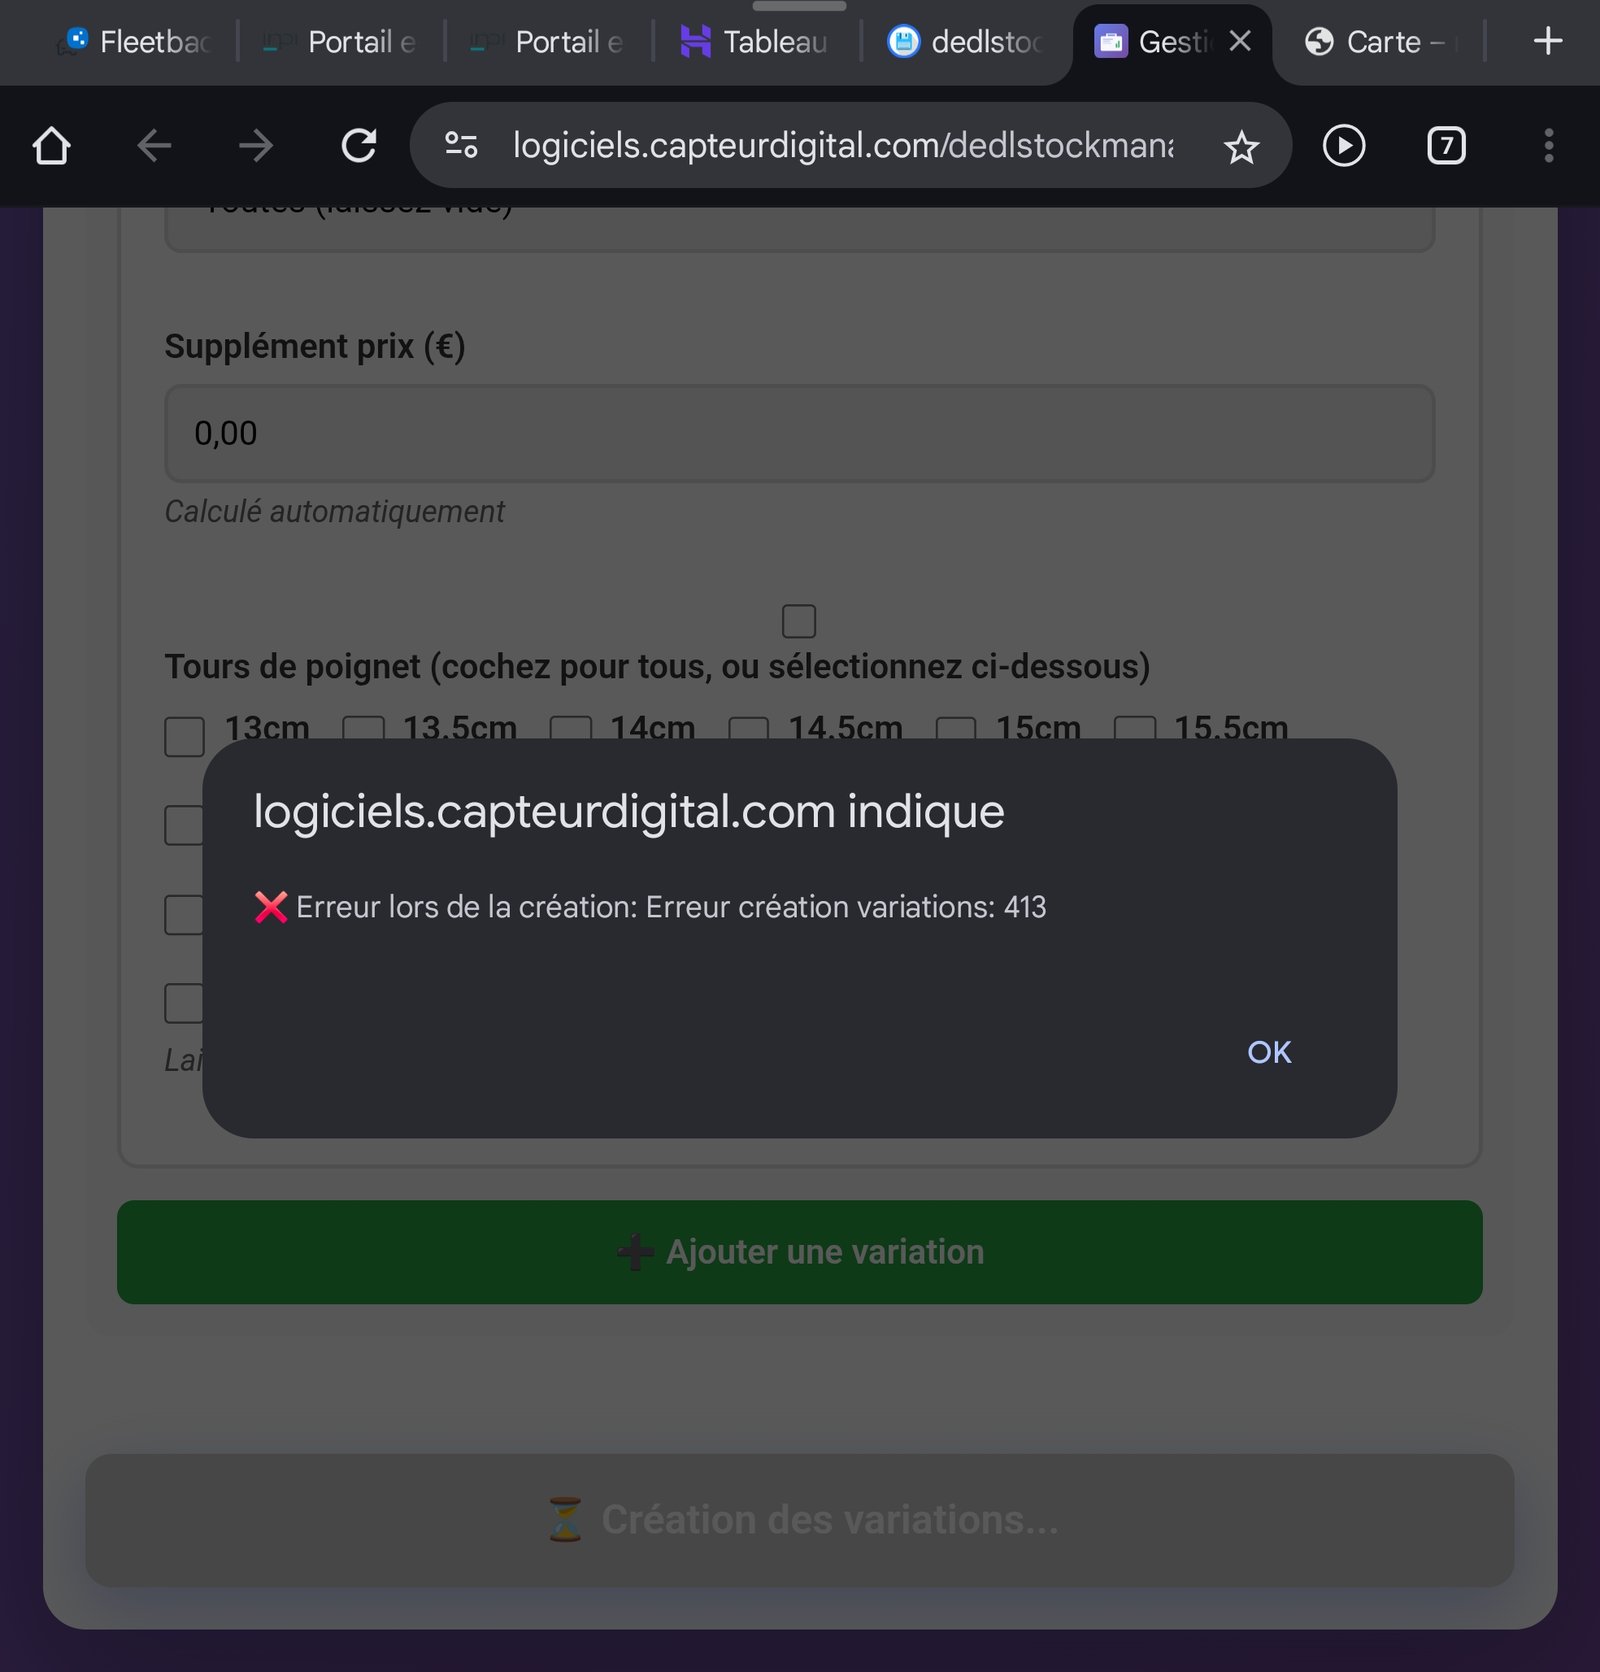Open site settings icon in address bar
Screen dimensions: 1600x1672
pyautogui.click(x=461, y=146)
